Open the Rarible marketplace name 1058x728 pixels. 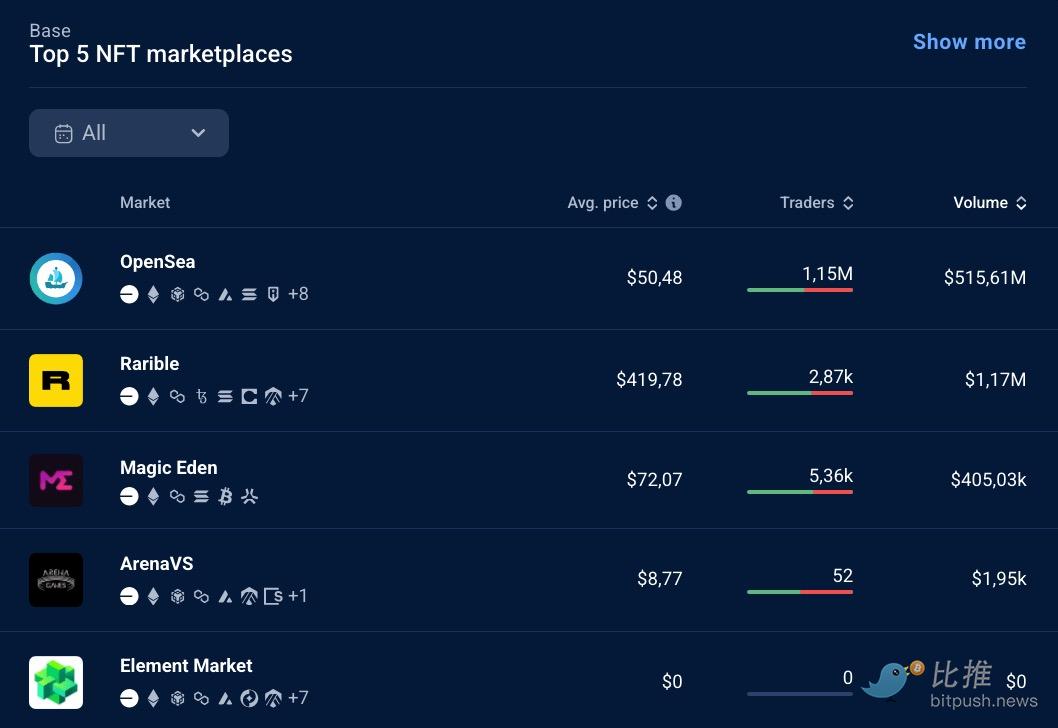click(150, 364)
